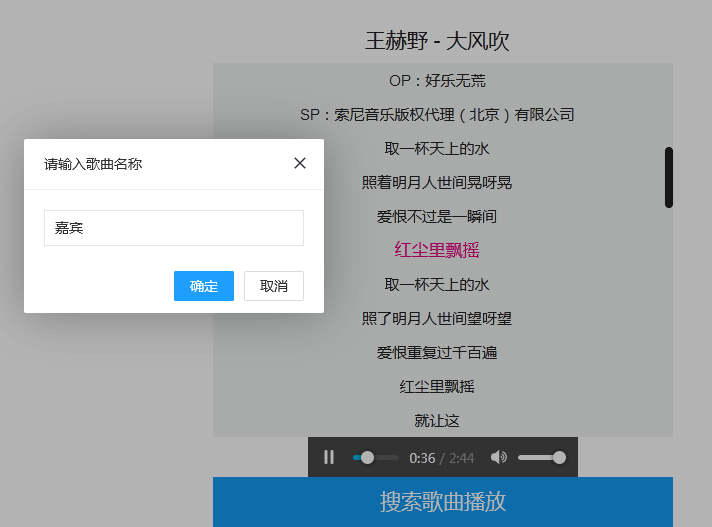Click the lyrics panel scrollbar thumb

point(668,177)
